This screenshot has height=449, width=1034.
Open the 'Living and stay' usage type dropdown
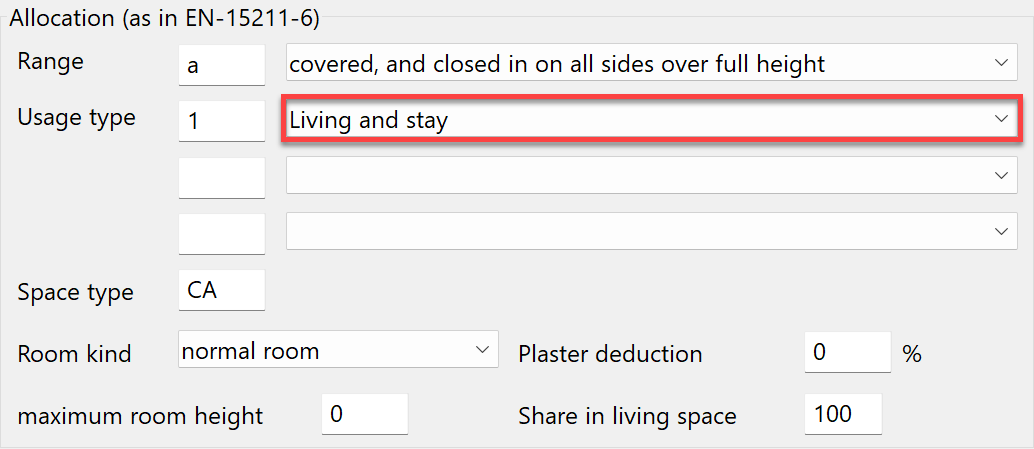[640, 120]
